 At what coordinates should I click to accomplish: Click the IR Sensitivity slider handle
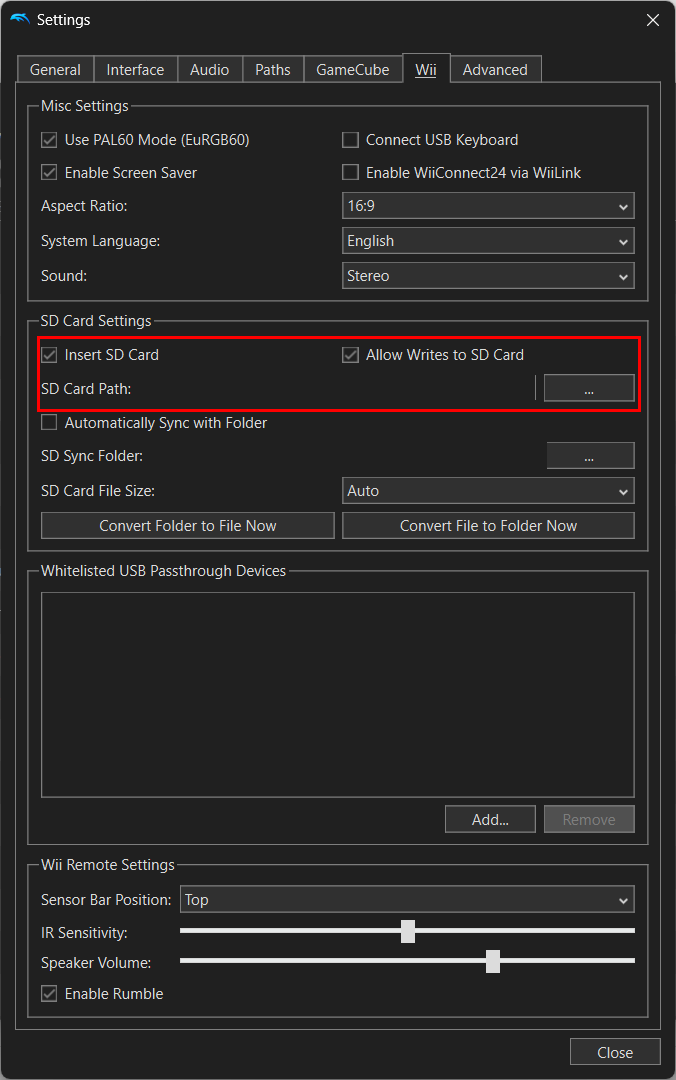[408, 931]
